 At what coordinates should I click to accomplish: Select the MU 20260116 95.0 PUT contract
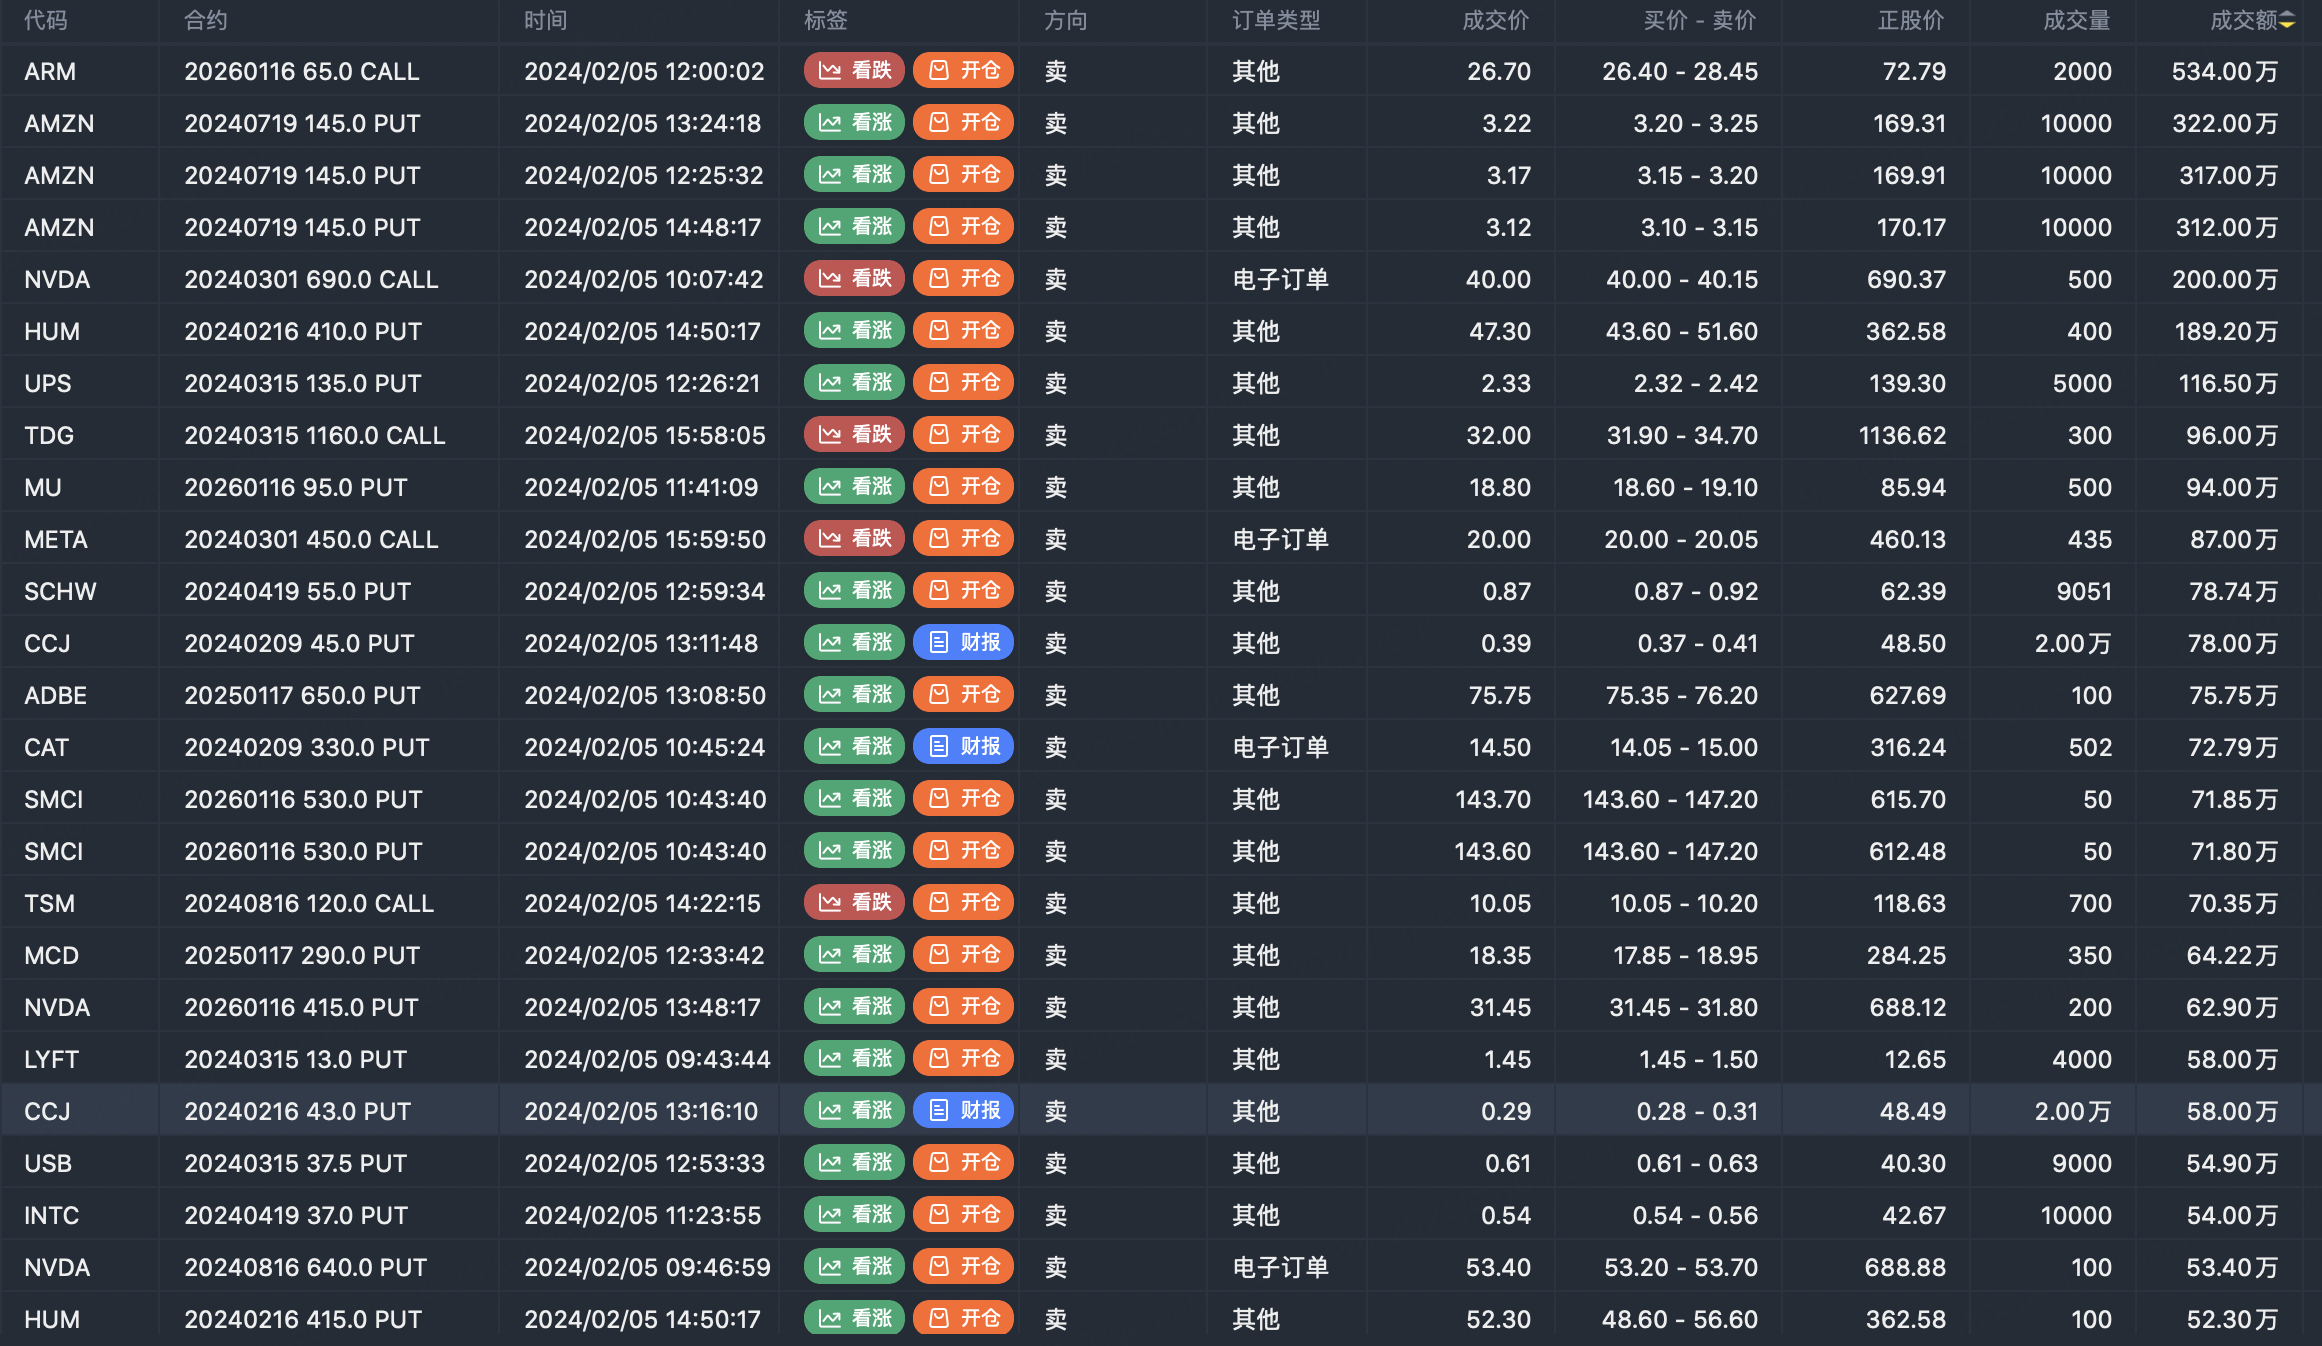(x=296, y=488)
